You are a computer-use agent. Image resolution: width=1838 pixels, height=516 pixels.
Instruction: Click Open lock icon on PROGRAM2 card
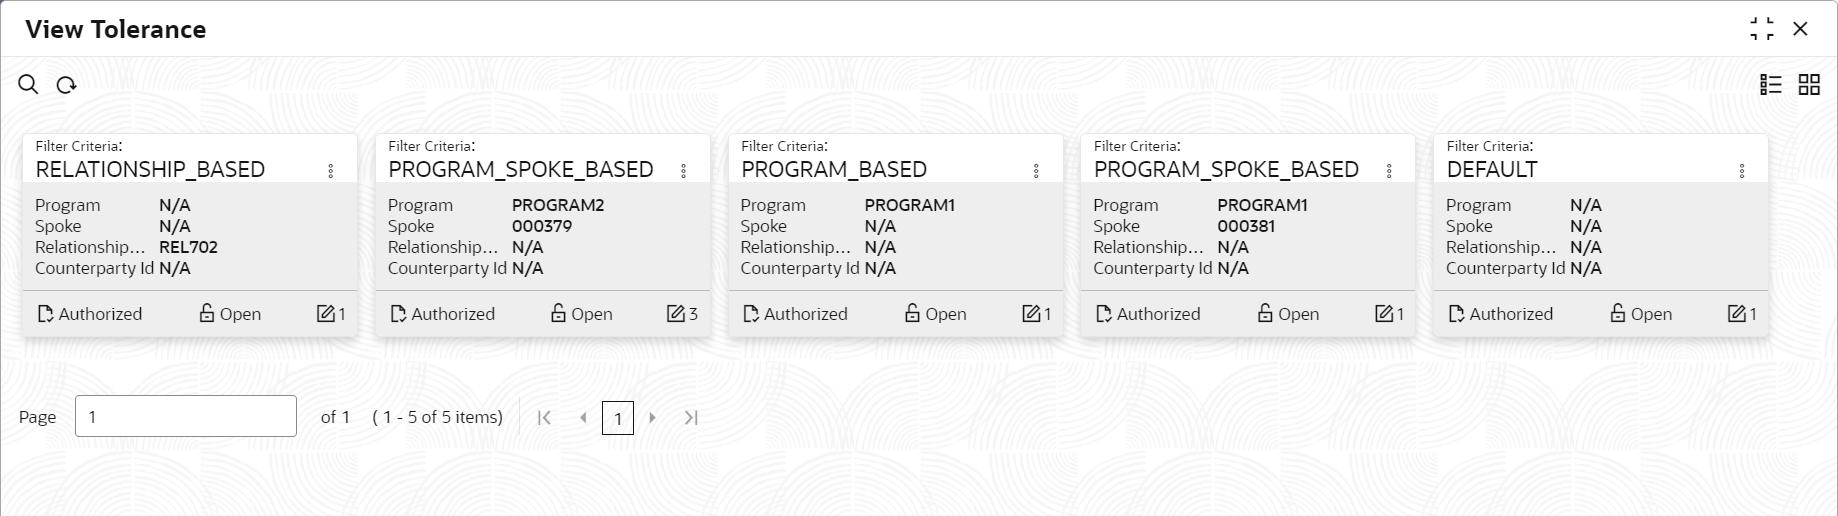coord(559,314)
